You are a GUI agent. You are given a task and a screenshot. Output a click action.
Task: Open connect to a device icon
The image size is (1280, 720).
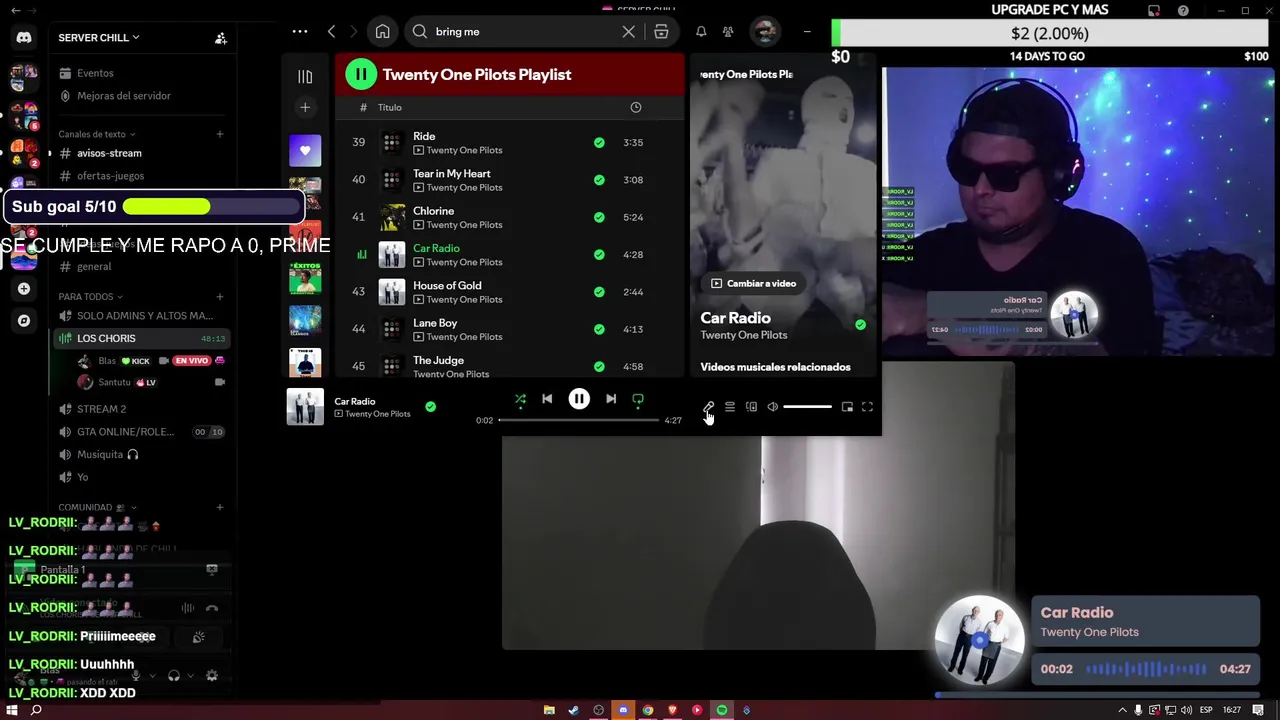tap(751, 407)
